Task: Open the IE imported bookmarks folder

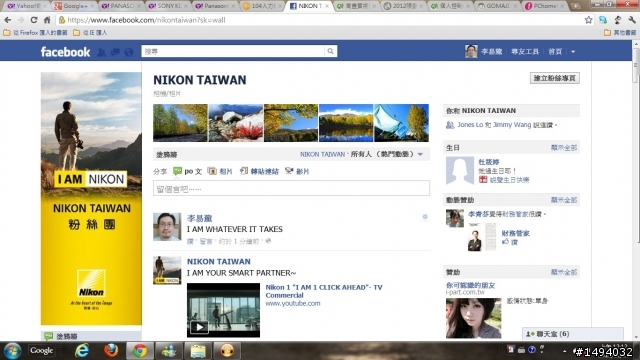Action: click(x=90, y=33)
